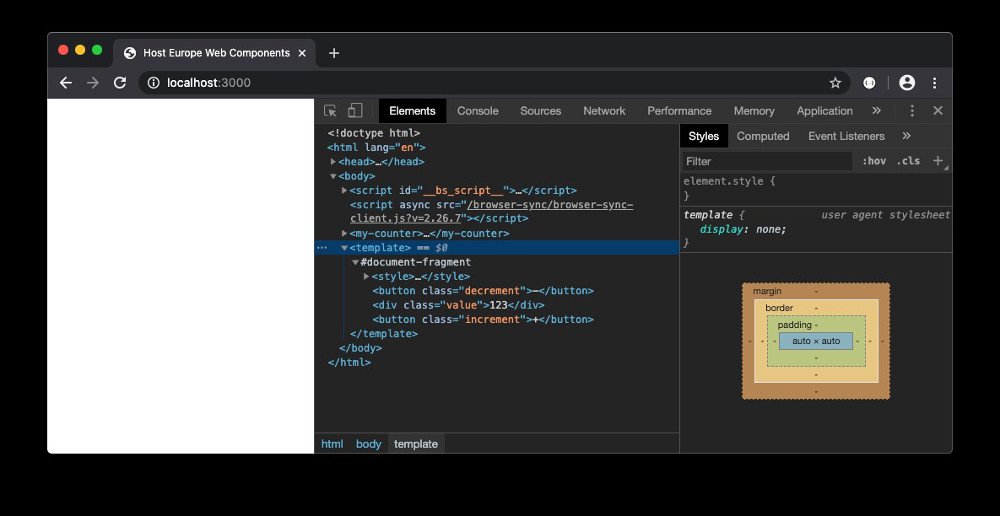This screenshot has width=1000, height=516.
Task: Select the Host Europe Web Components tab
Action: point(214,53)
